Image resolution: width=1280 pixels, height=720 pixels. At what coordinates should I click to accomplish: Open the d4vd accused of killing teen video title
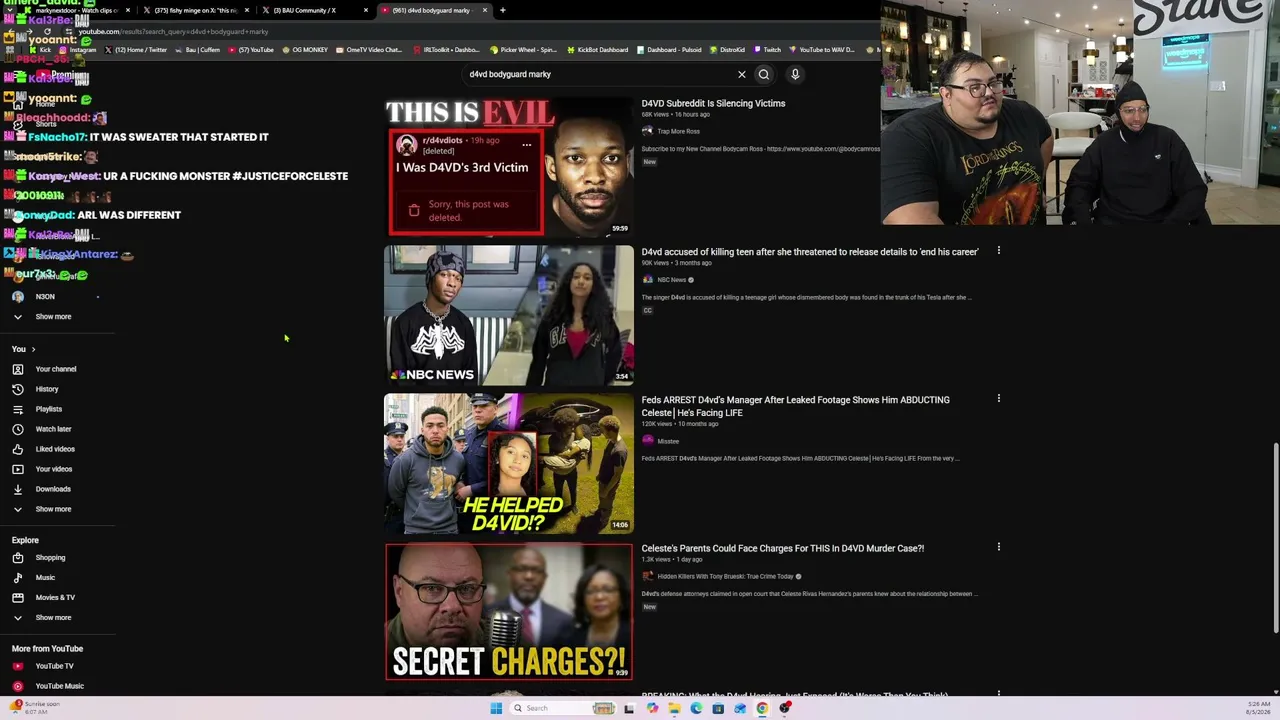pyautogui.click(x=810, y=252)
